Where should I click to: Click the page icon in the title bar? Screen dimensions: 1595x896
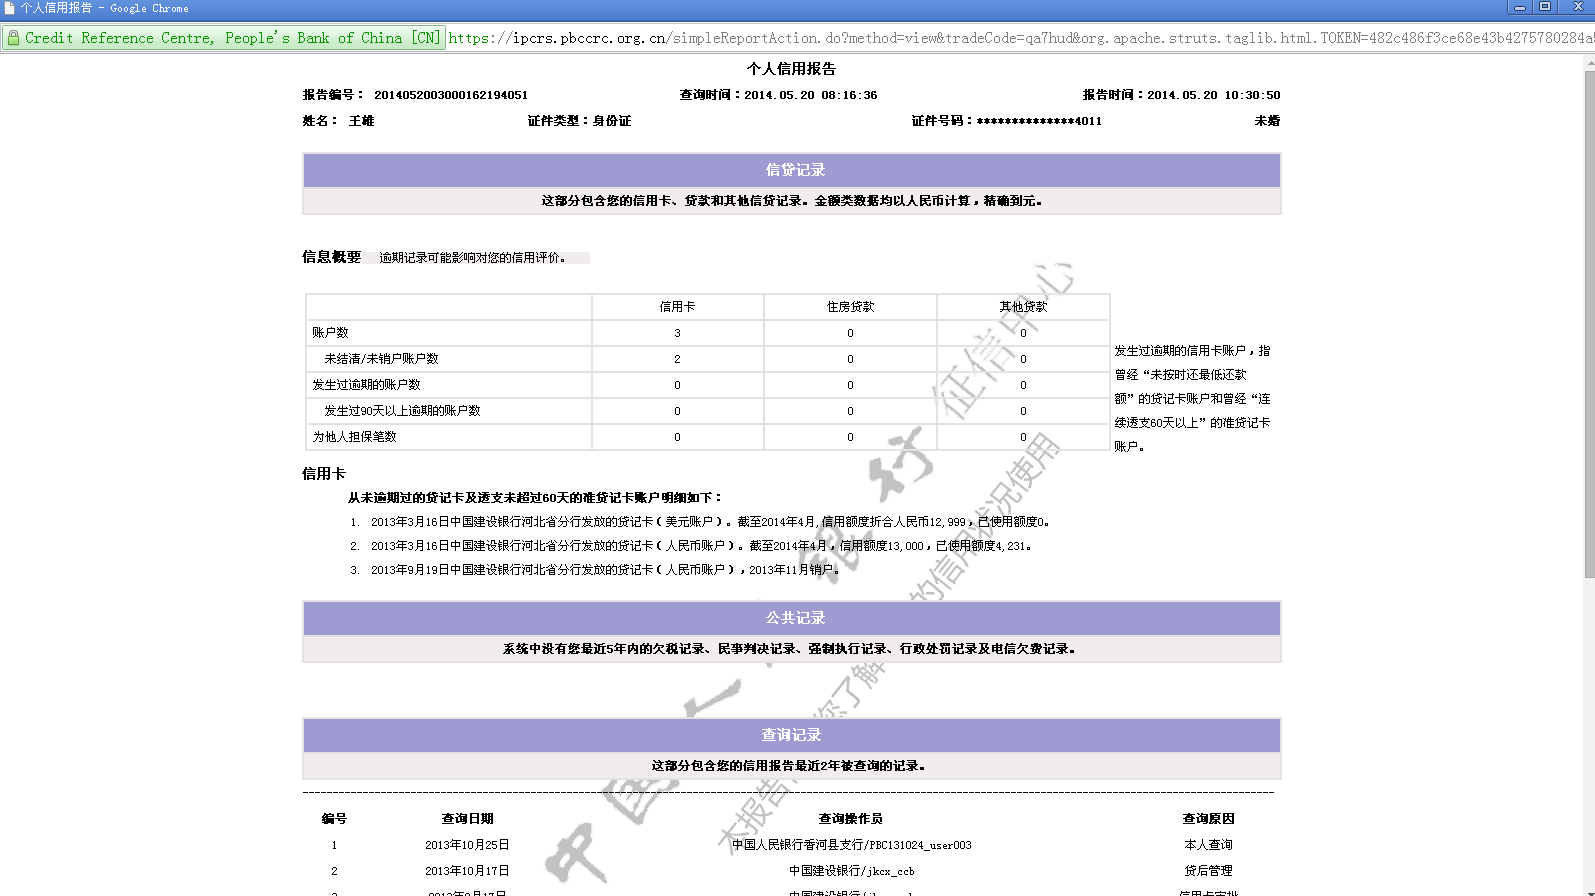(10, 8)
